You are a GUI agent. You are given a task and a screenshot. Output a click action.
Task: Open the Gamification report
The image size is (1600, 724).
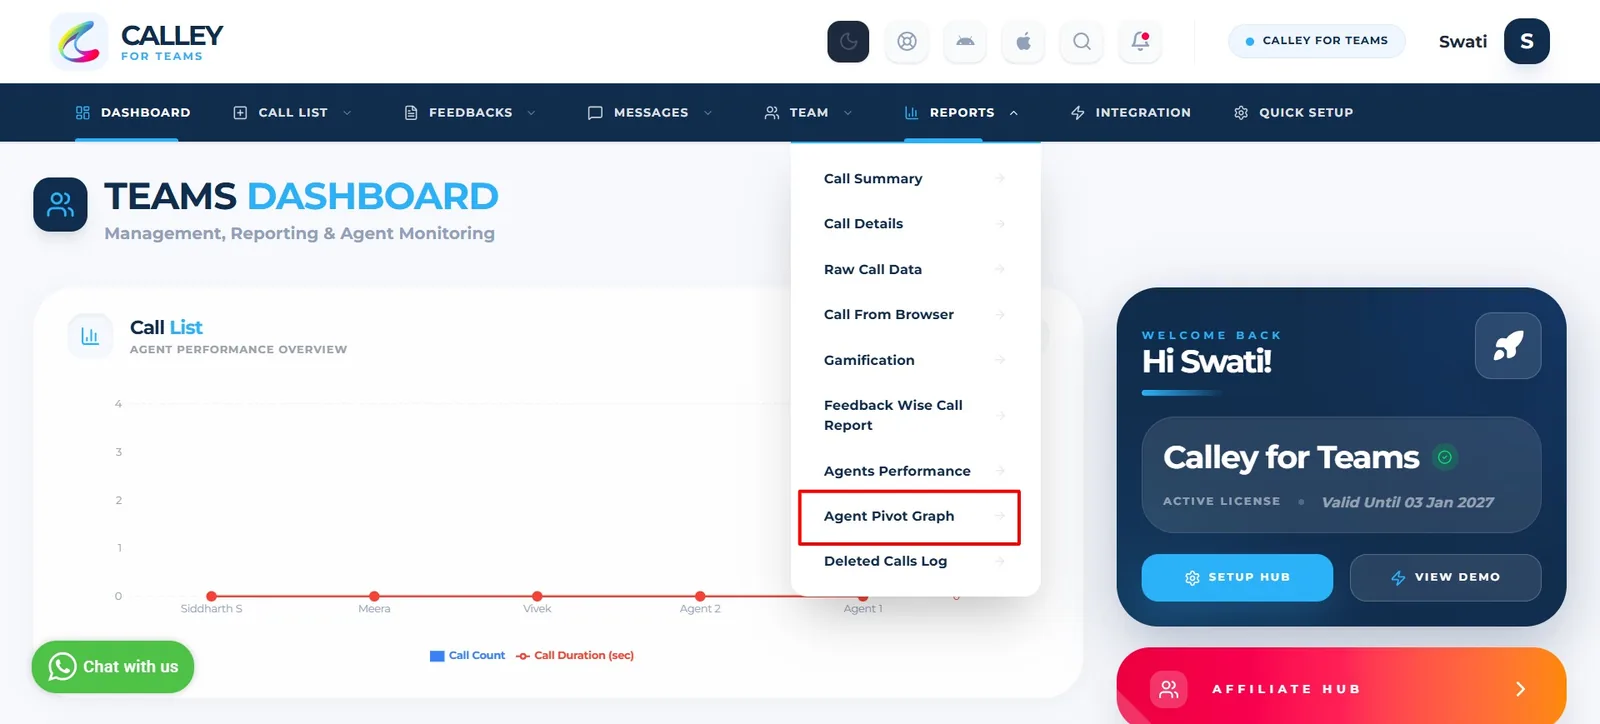(915, 360)
